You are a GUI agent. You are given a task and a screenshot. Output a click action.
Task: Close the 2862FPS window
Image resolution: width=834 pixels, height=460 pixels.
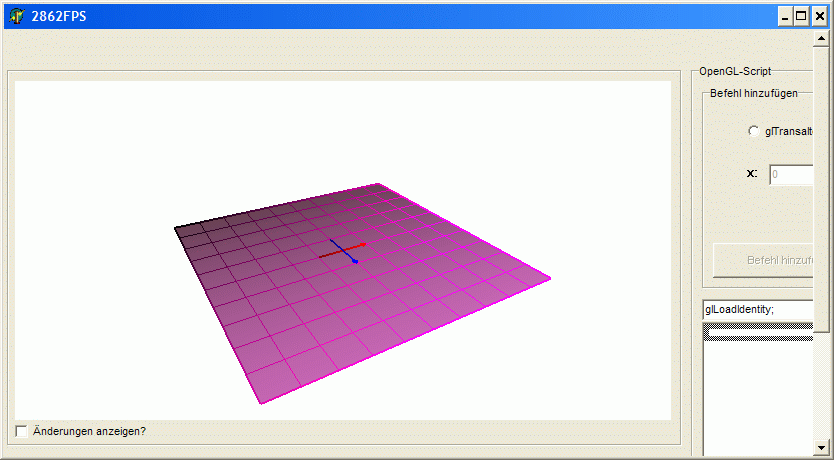click(819, 16)
